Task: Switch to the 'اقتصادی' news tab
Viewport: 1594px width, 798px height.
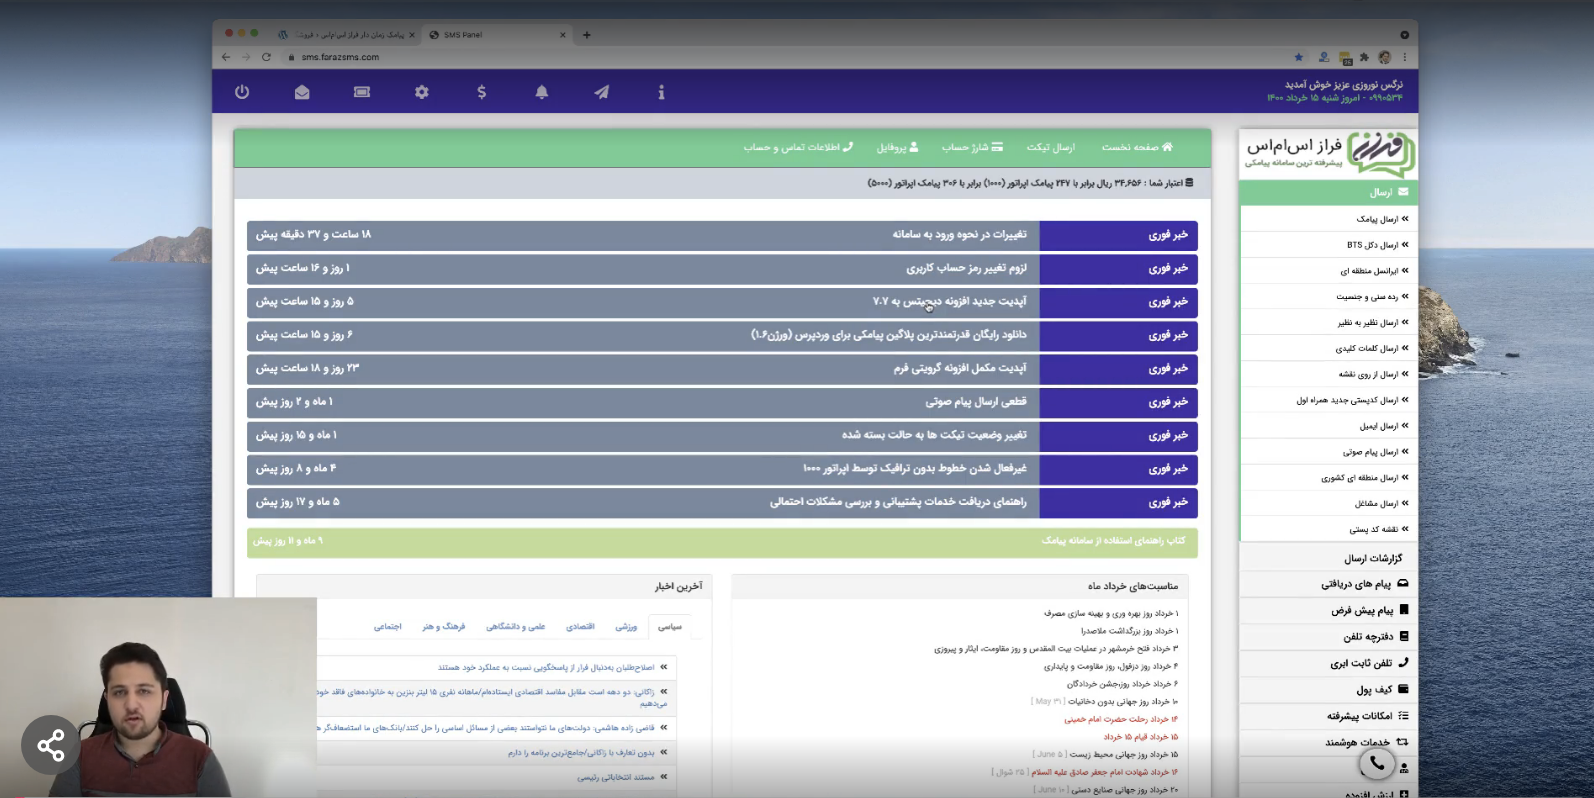Action: (x=580, y=627)
